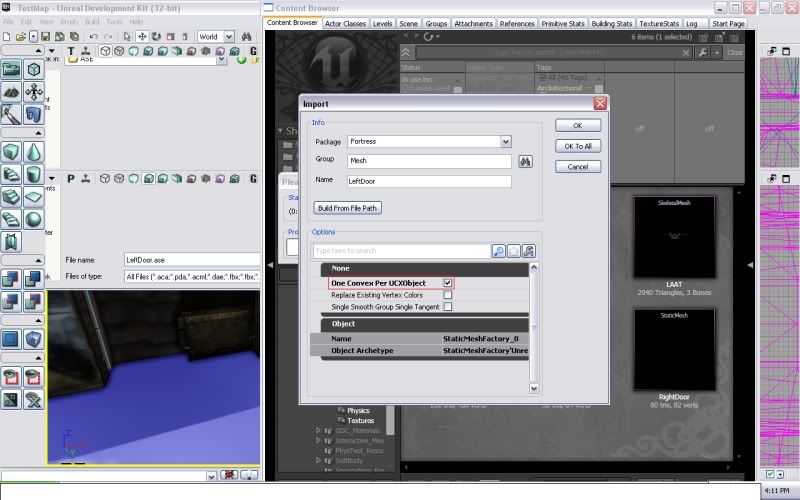This screenshot has height=500, width=800.
Task: Click the Options list vertical scrollbar track
Action: pos(534,328)
